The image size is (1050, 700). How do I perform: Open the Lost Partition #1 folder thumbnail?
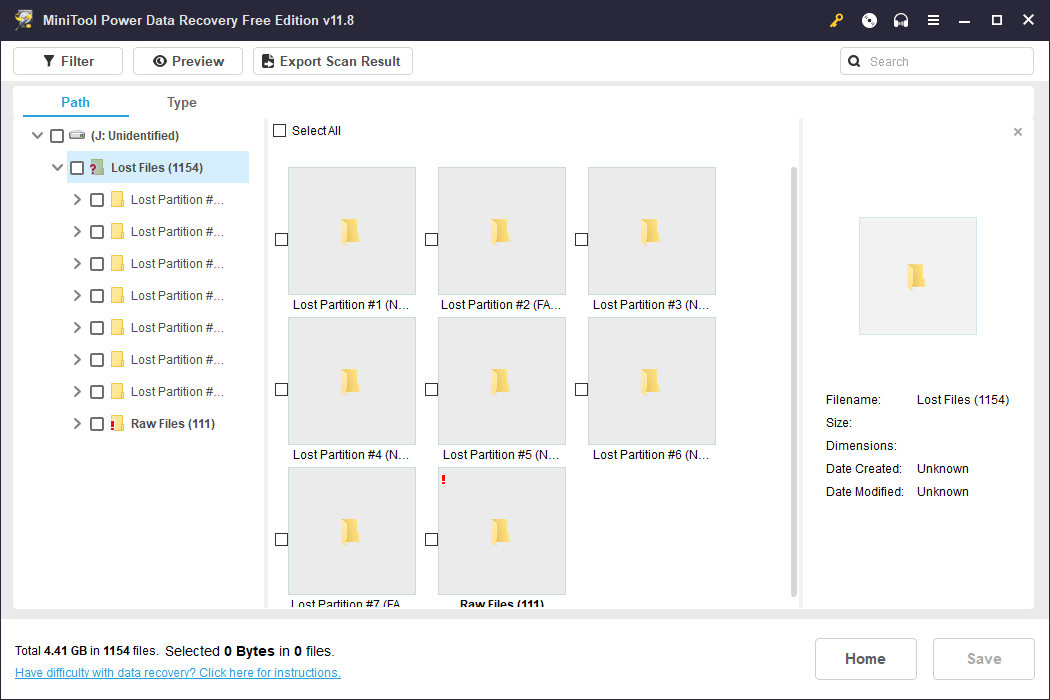(x=352, y=230)
